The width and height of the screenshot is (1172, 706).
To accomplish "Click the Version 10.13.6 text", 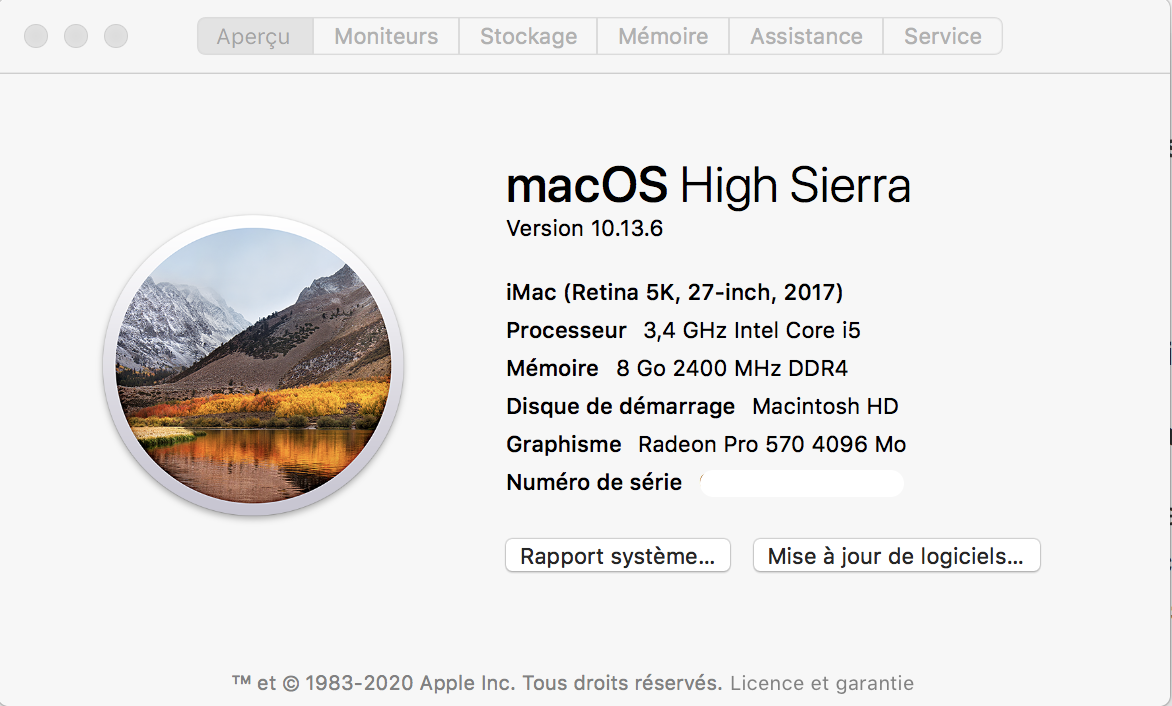I will 585,228.
